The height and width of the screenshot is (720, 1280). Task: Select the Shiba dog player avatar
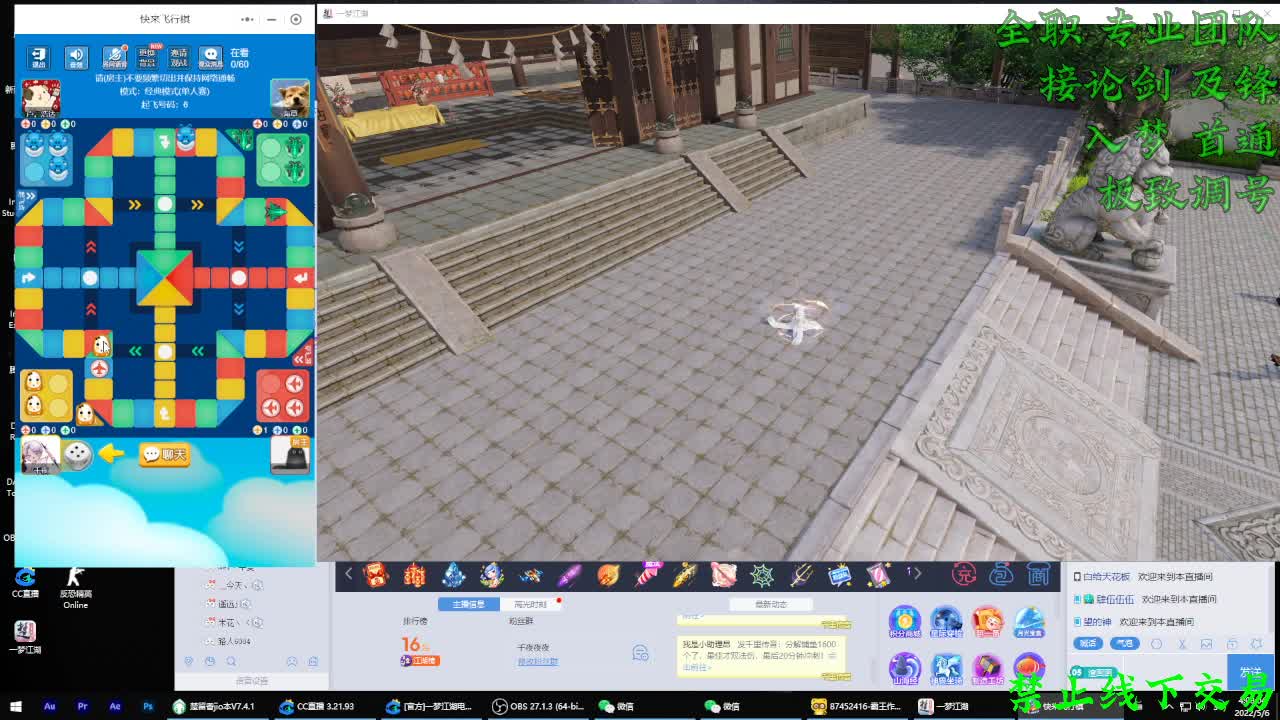(290, 99)
